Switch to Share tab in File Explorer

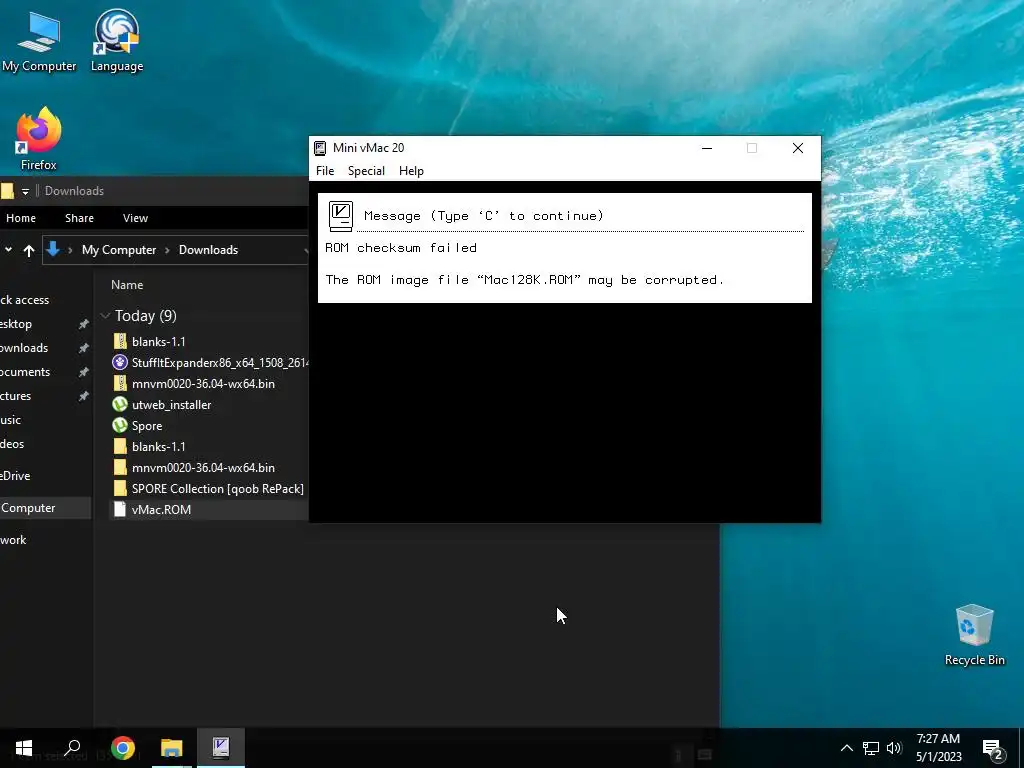pyautogui.click(x=79, y=218)
